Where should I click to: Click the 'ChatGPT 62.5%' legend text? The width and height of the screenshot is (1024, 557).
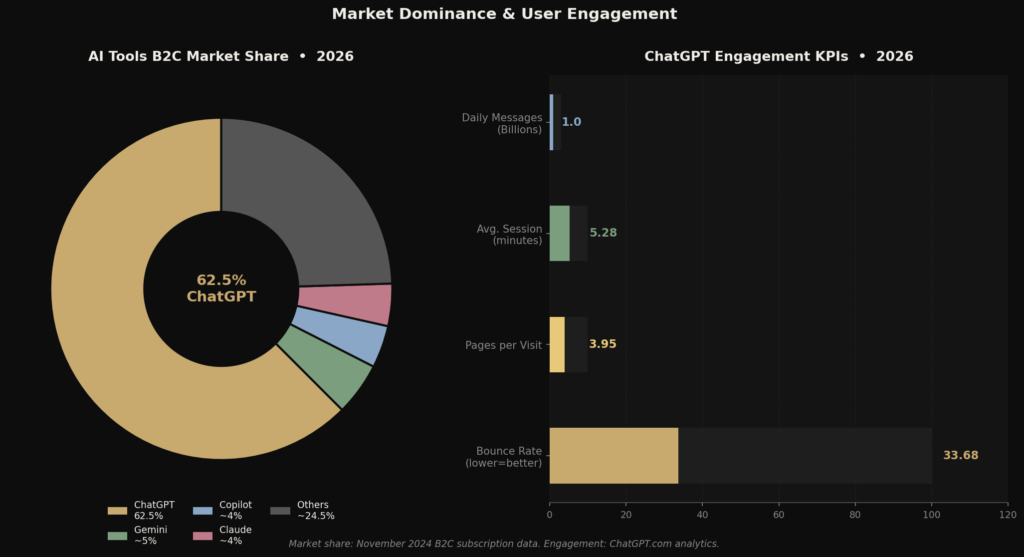coord(154,510)
